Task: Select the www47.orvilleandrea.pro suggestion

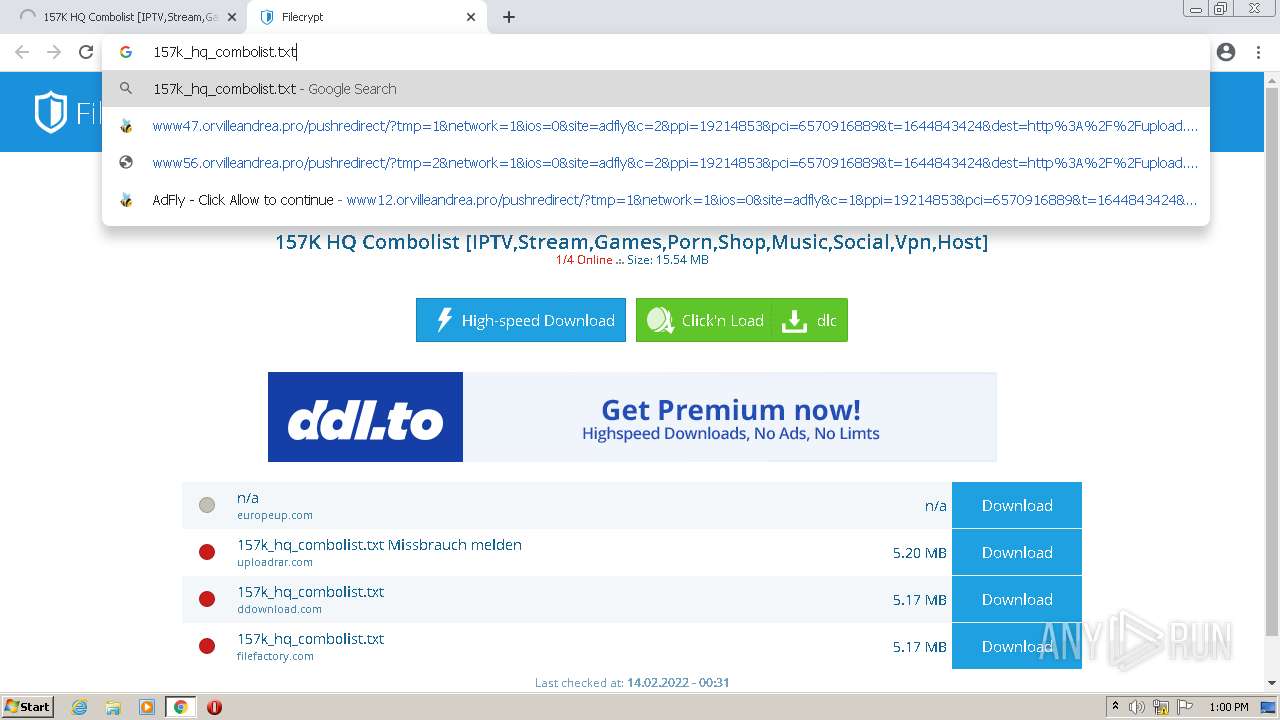Action: pyautogui.click(x=655, y=126)
